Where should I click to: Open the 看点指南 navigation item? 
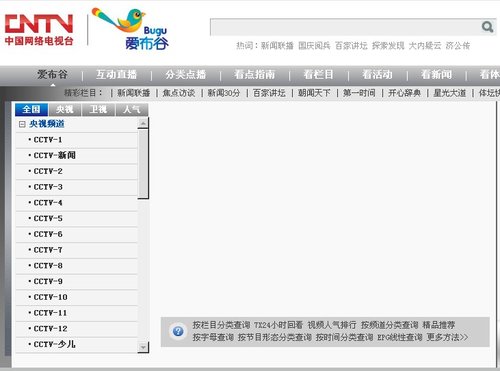(254, 74)
